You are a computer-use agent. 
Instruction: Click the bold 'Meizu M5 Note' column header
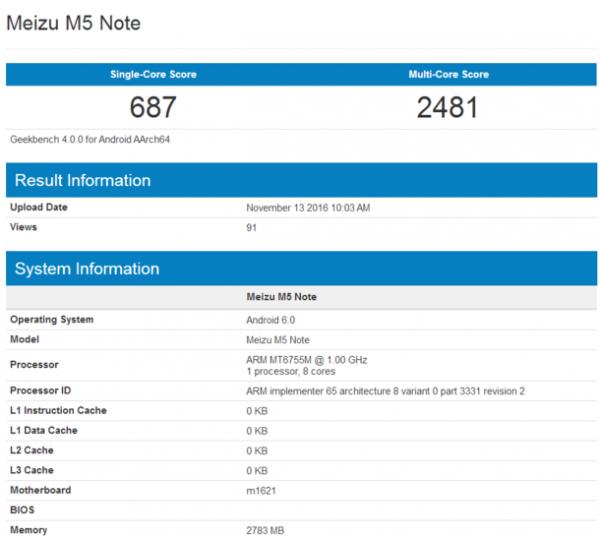(x=281, y=297)
